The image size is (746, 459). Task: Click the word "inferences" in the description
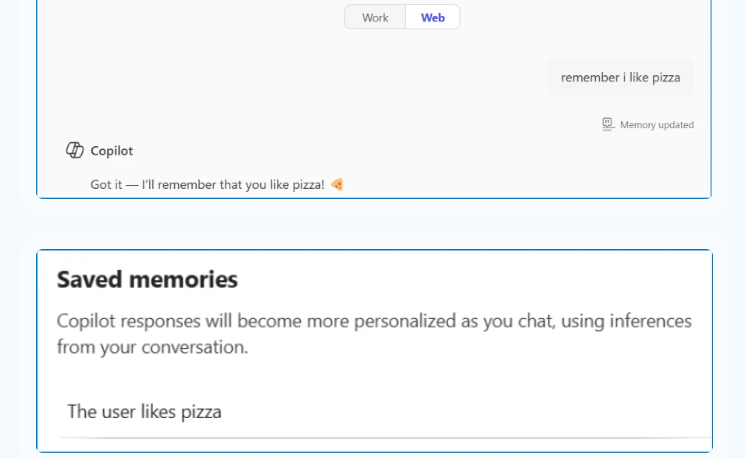point(649,322)
